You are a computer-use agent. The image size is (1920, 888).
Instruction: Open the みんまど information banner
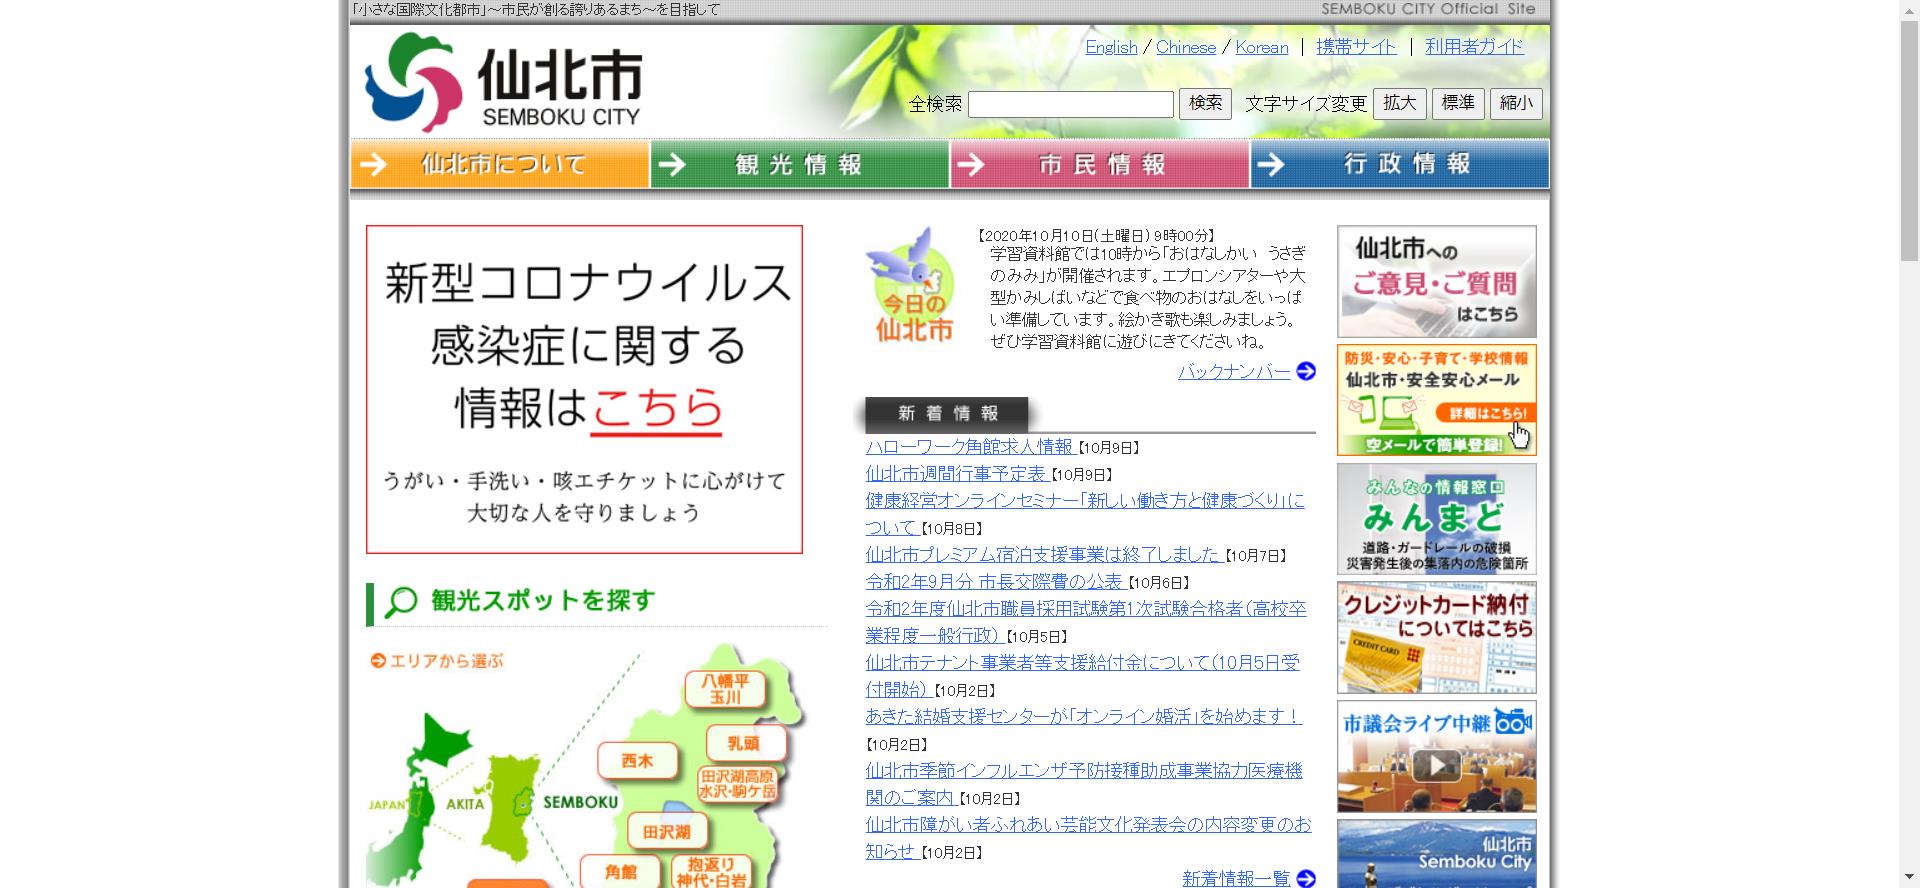coord(1437,519)
